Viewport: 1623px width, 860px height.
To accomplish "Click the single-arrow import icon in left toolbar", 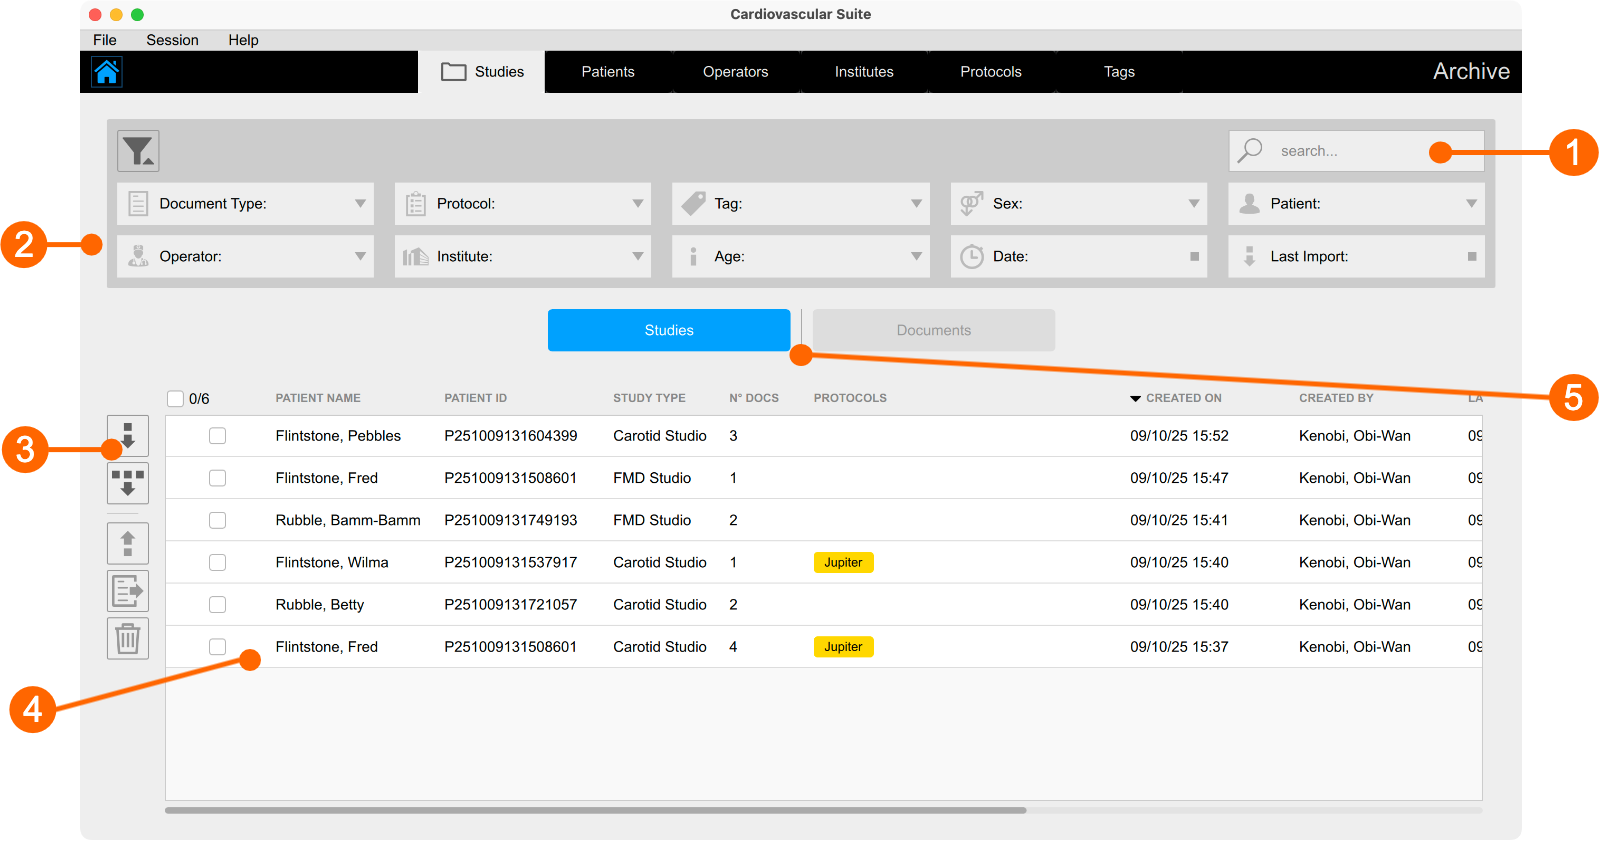I will tap(128, 436).
